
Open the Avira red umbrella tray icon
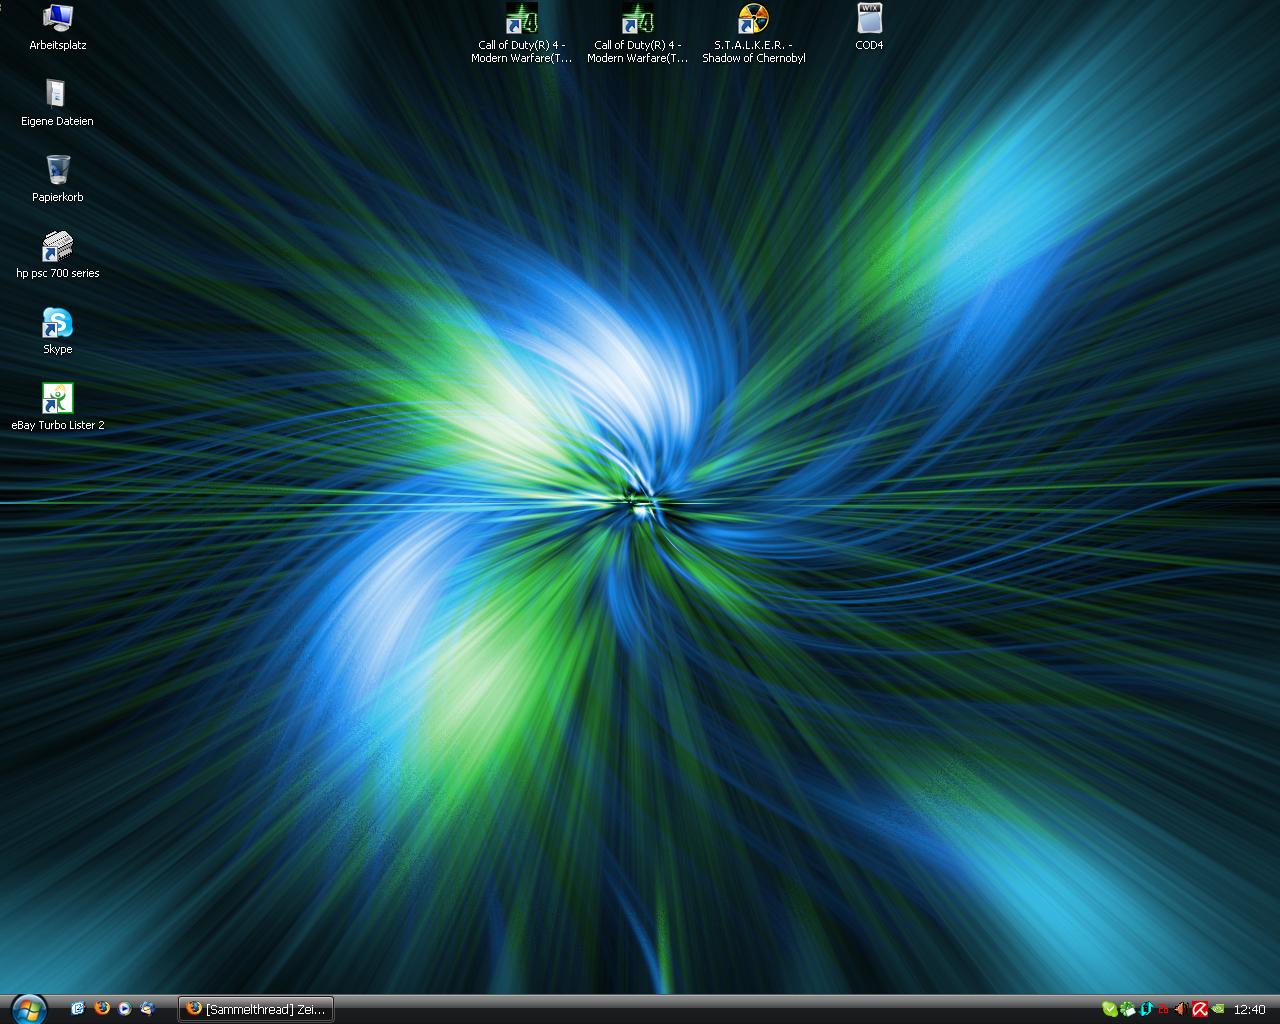coord(1200,1009)
